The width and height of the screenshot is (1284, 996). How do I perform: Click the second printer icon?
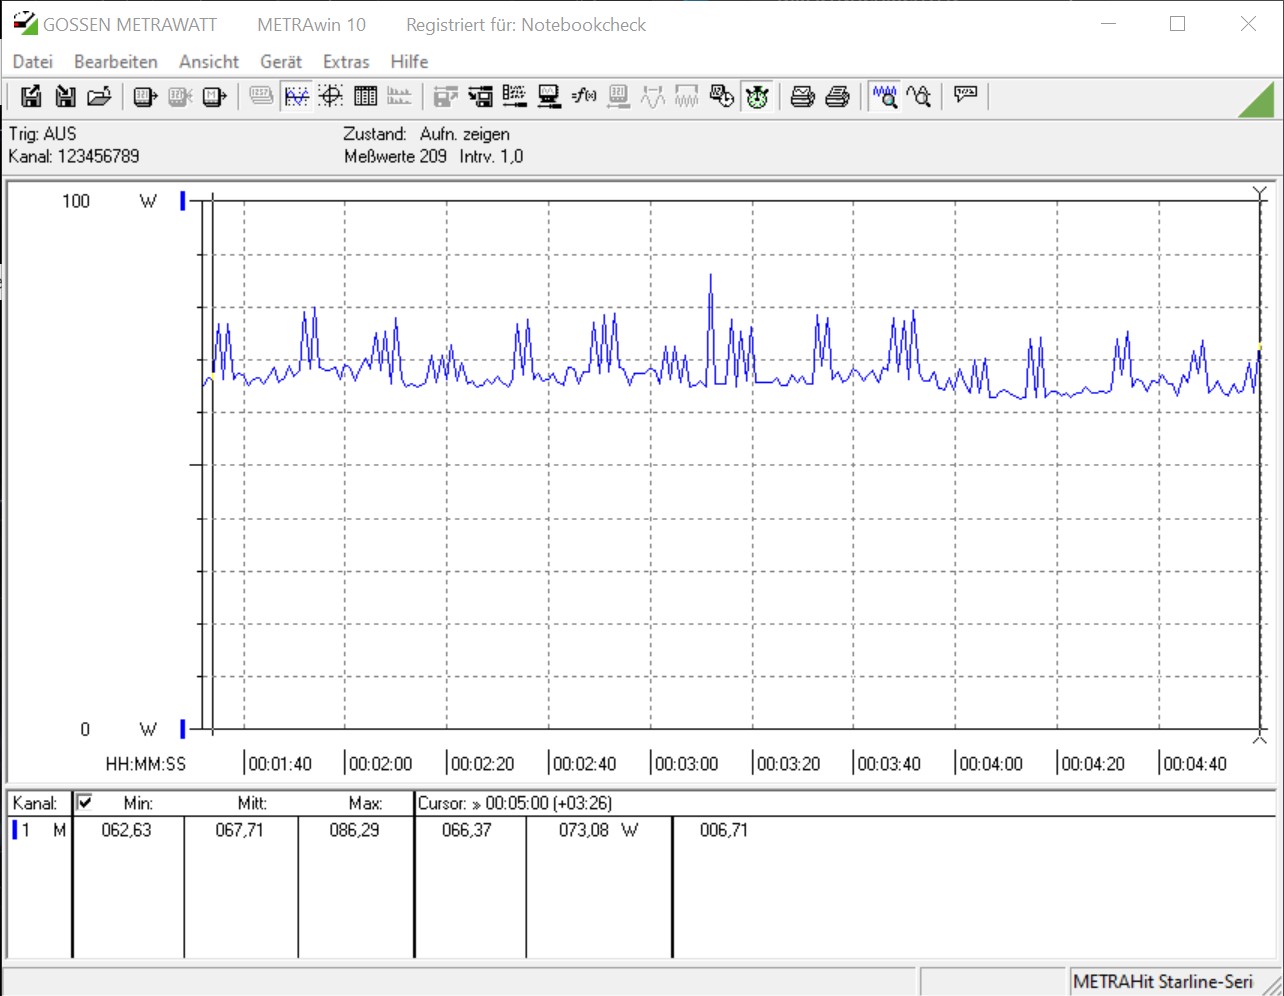[838, 96]
